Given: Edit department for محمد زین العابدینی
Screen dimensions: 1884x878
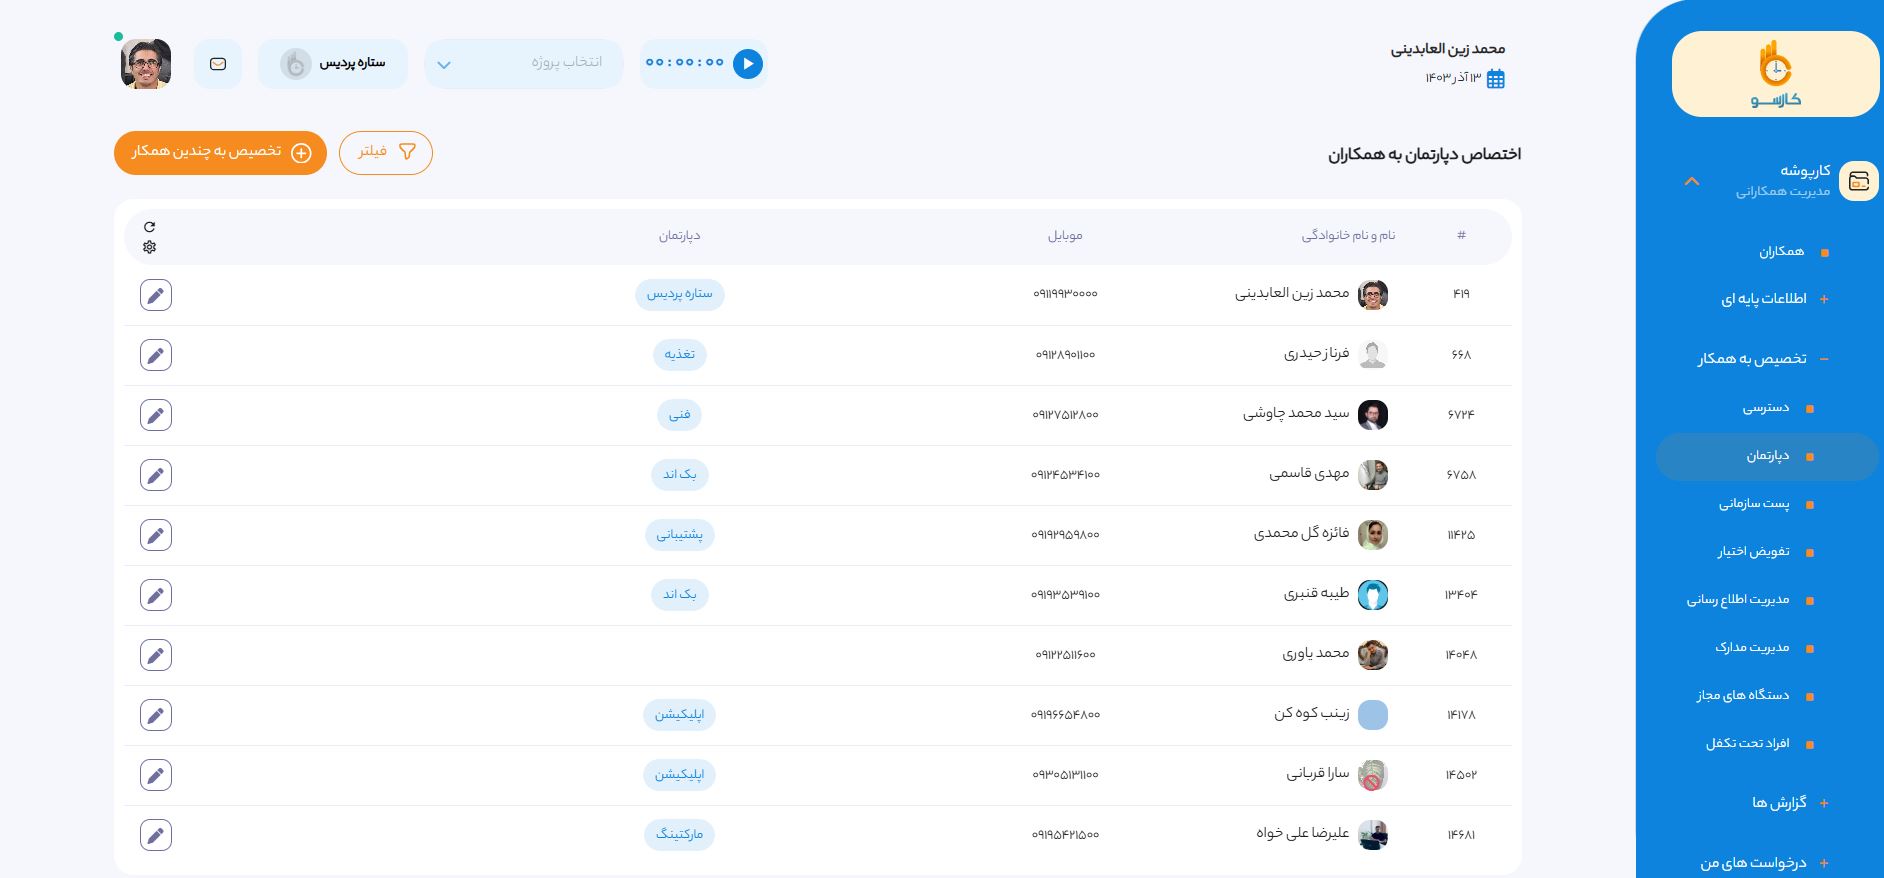Looking at the screenshot, I should click(x=156, y=295).
